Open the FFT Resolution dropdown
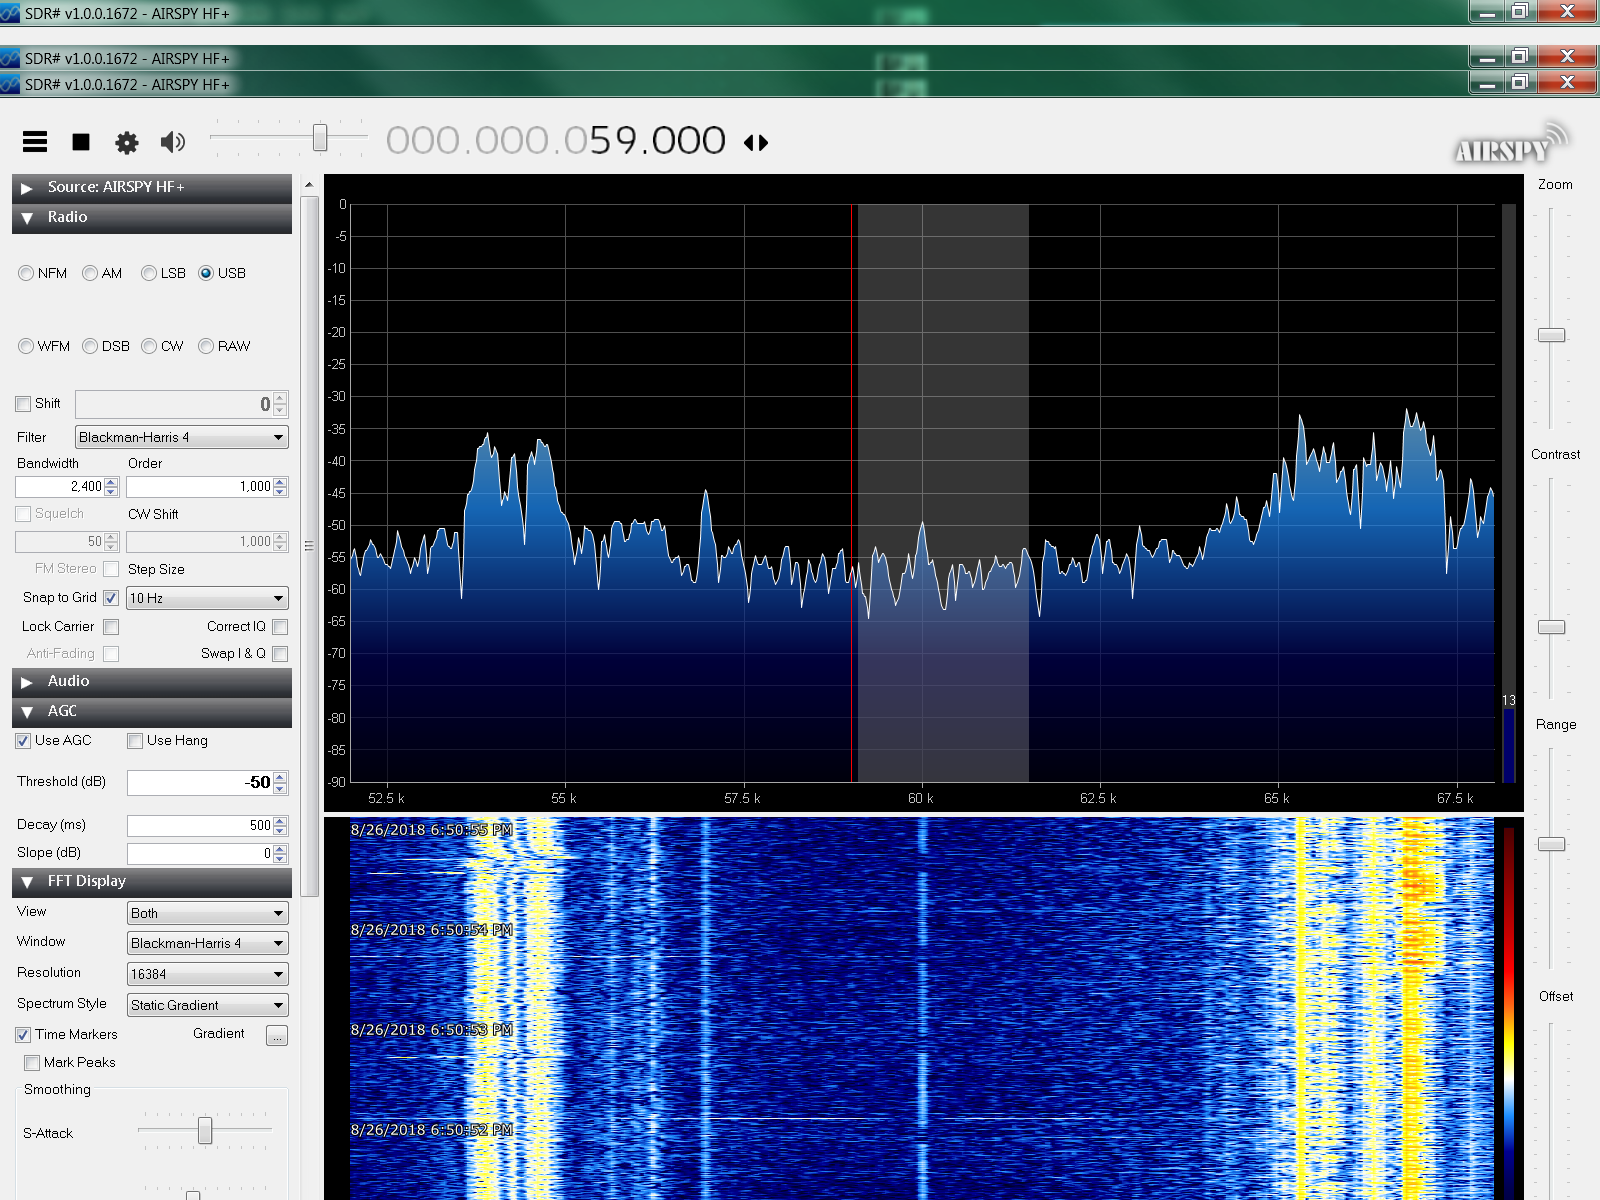This screenshot has width=1600, height=1200. pos(208,974)
